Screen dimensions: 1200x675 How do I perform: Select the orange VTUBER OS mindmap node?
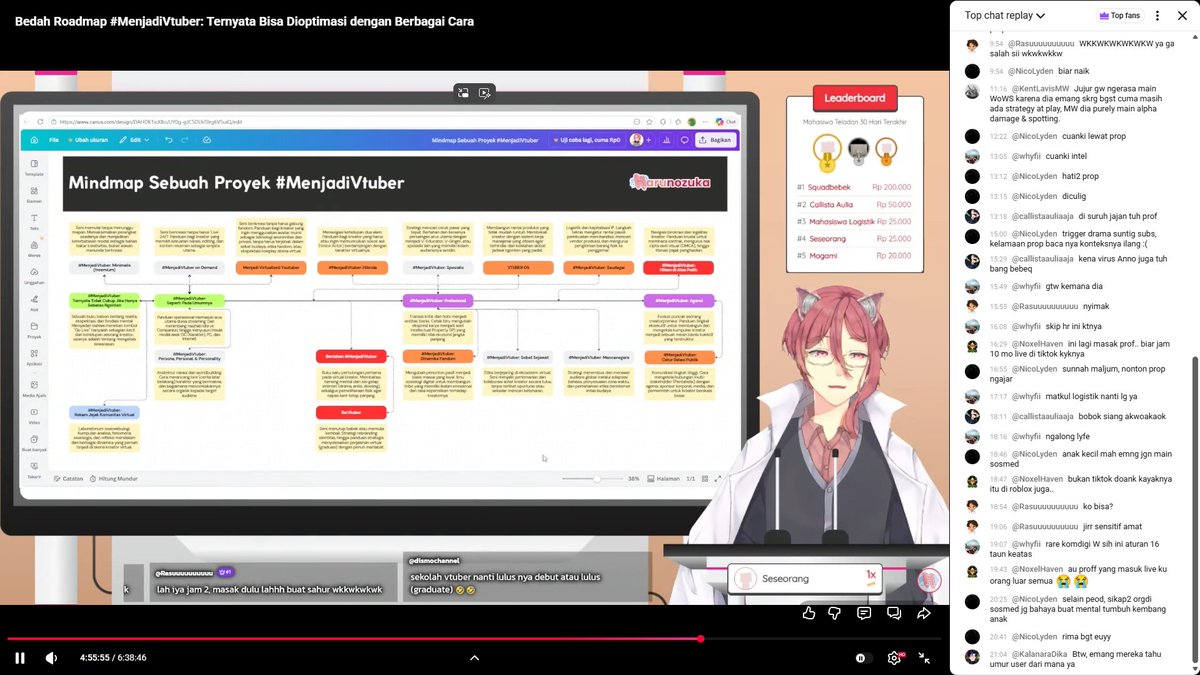[x=517, y=267]
